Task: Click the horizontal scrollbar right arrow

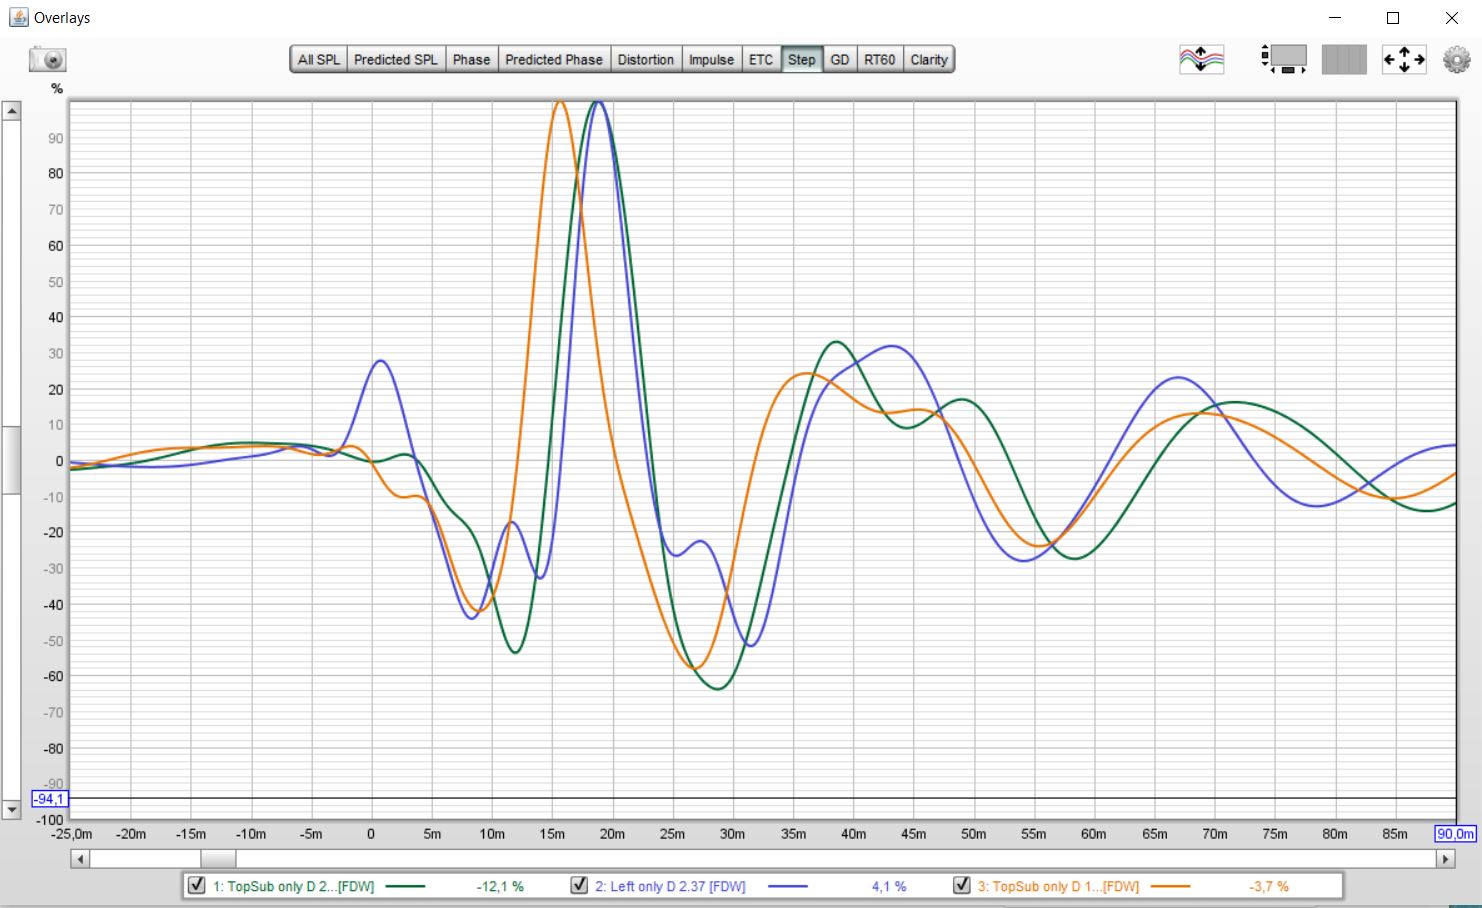Action: tap(1445, 859)
